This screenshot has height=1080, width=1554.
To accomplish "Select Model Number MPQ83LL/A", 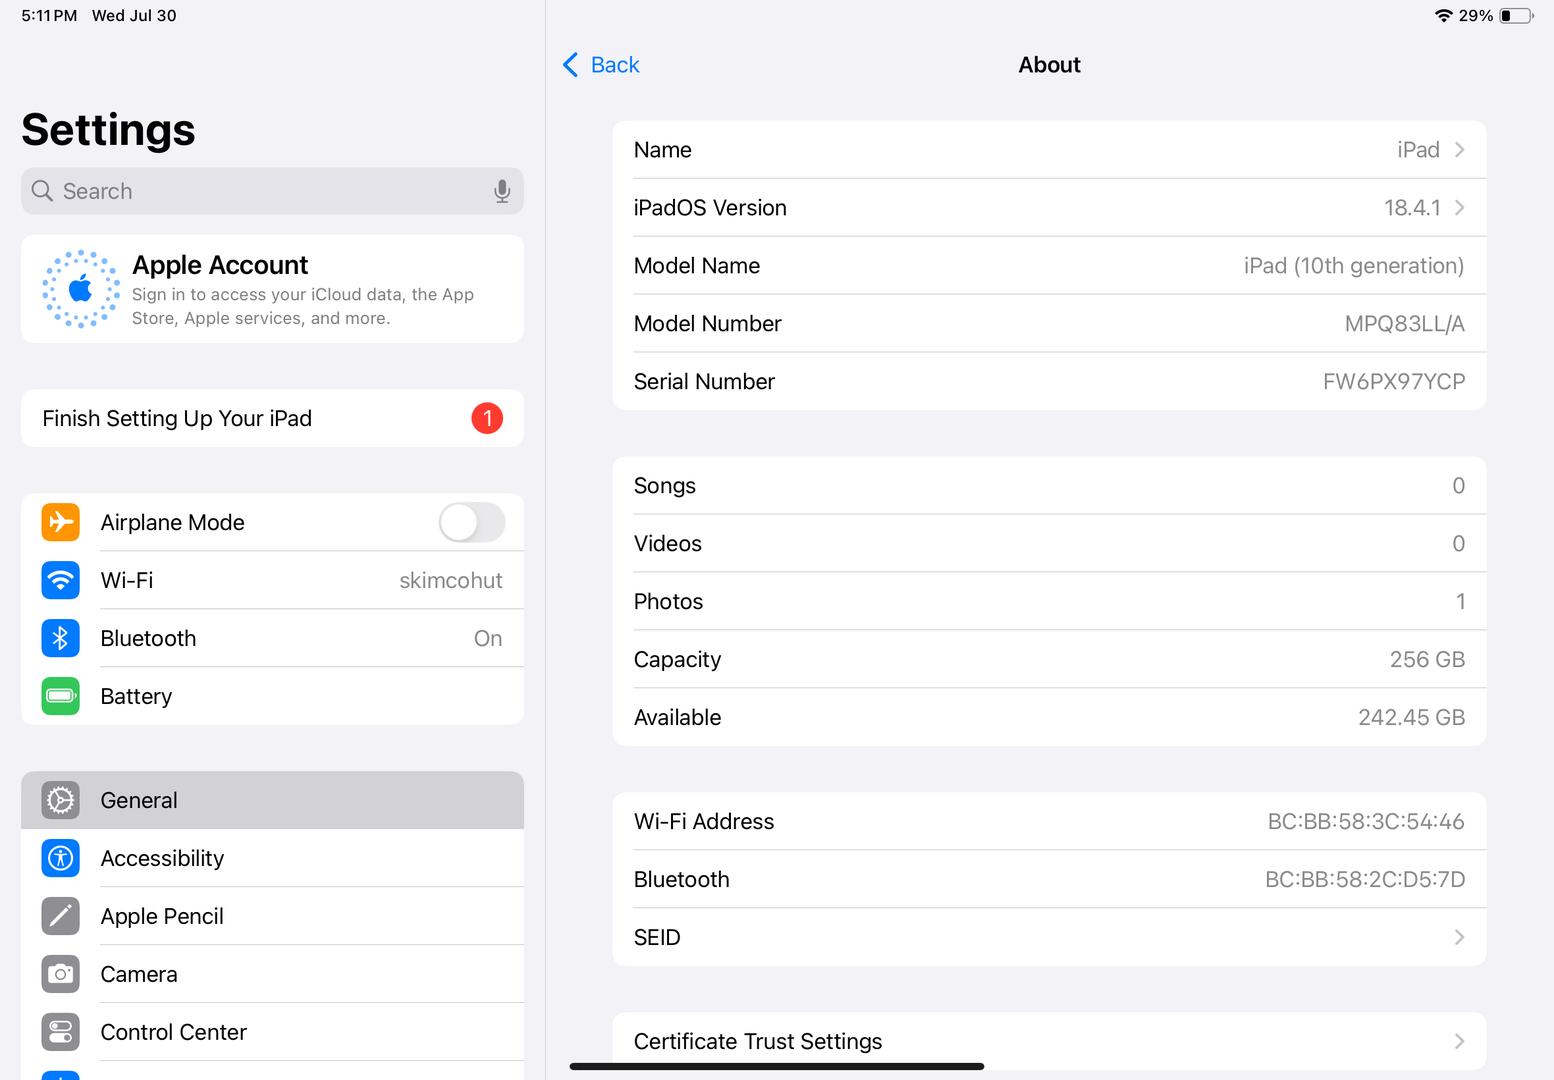I will [1404, 324].
